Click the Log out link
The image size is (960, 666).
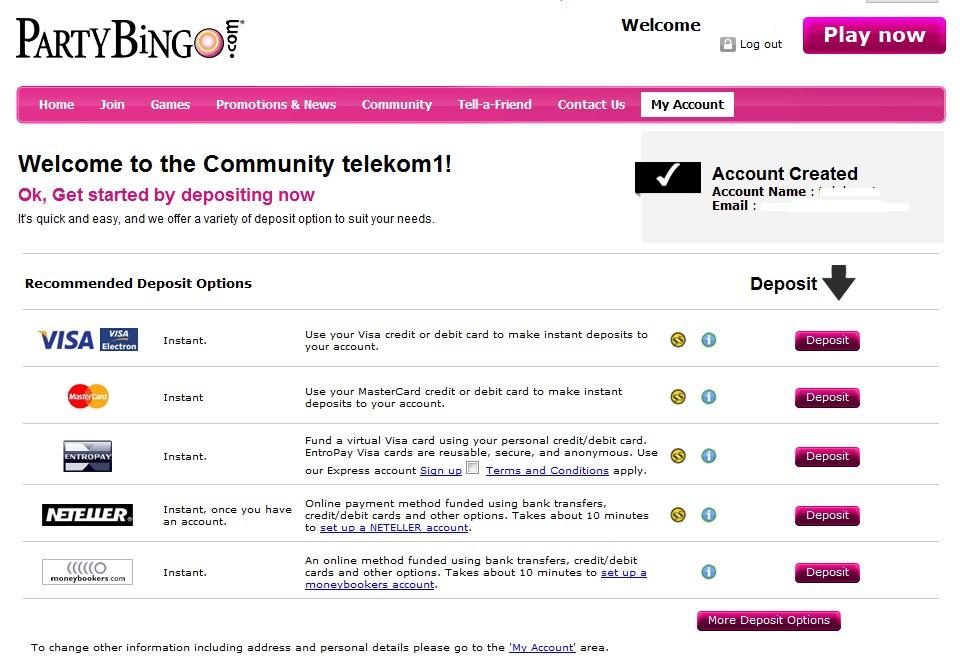coord(761,45)
